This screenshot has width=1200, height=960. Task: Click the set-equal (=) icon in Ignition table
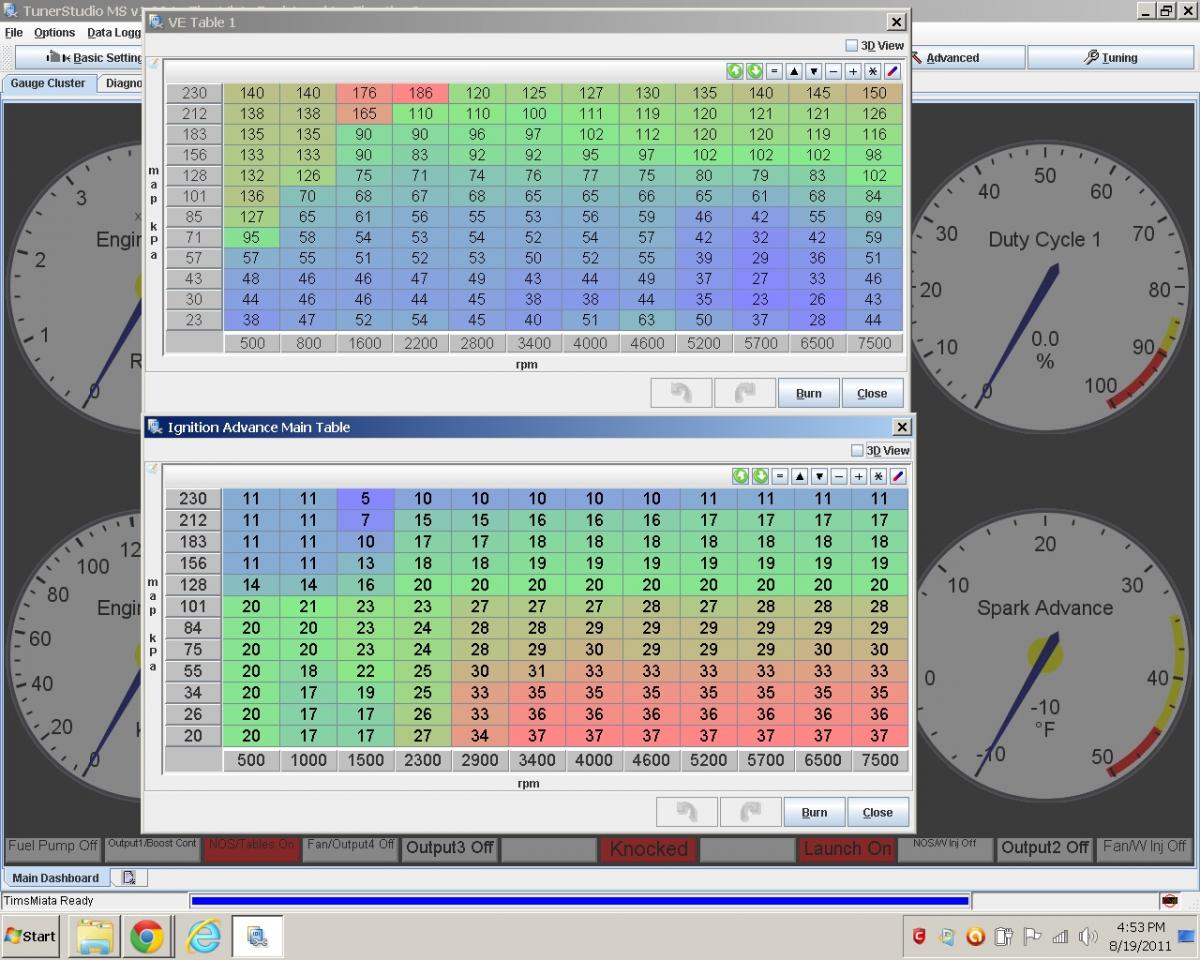coord(780,477)
